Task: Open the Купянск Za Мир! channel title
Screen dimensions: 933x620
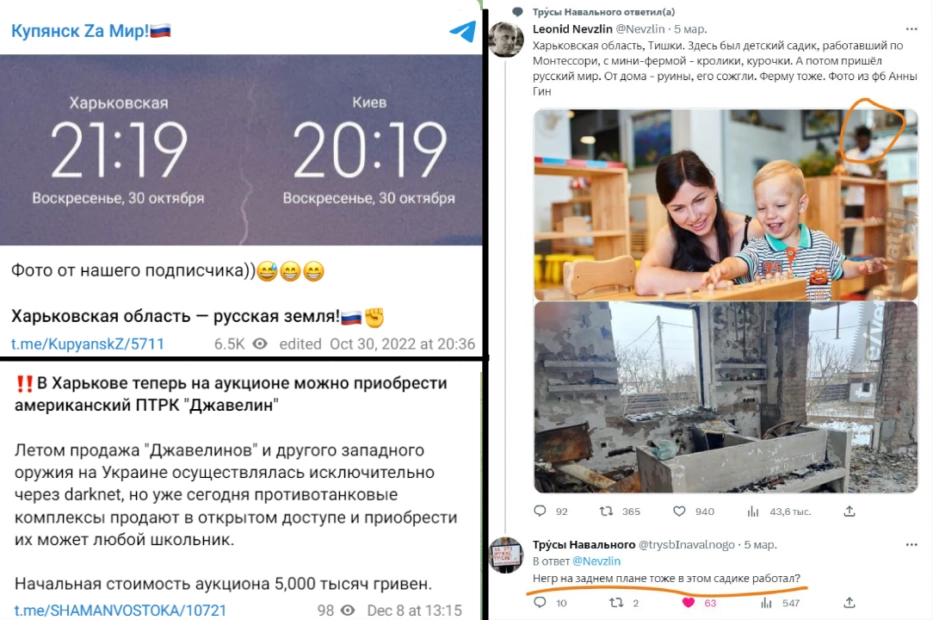Action: [x=91, y=30]
